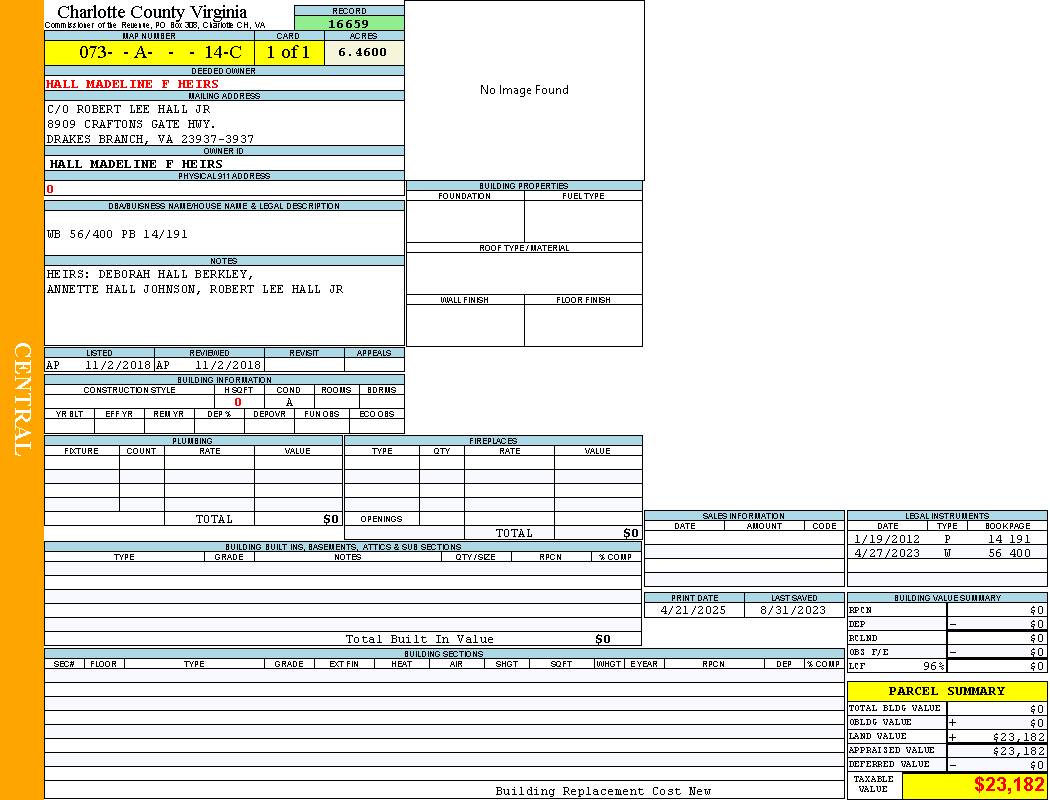Select the print date 4/21/2025
This screenshot has height=800, width=1050.
(x=693, y=610)
